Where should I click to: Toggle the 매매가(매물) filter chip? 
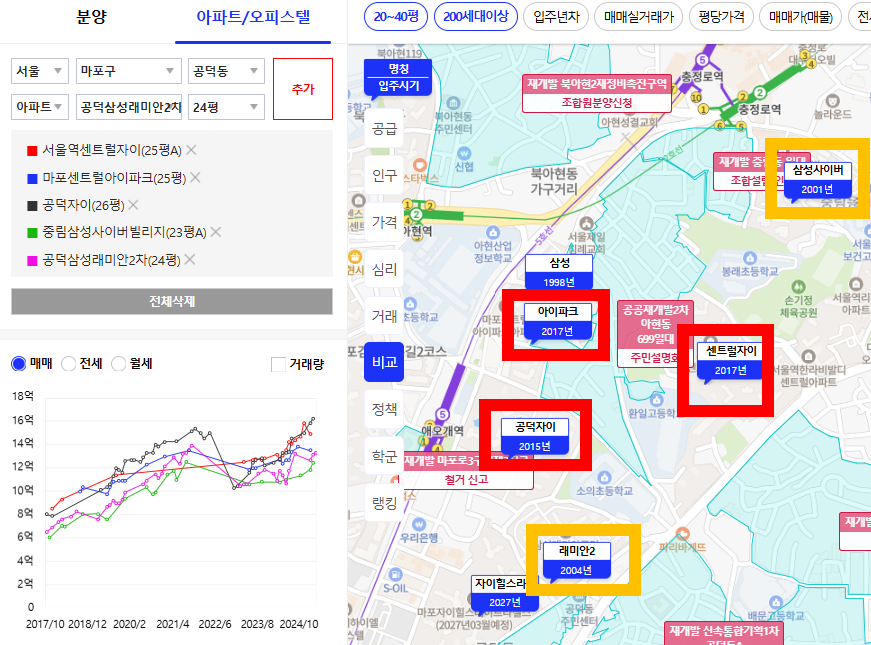801,17
